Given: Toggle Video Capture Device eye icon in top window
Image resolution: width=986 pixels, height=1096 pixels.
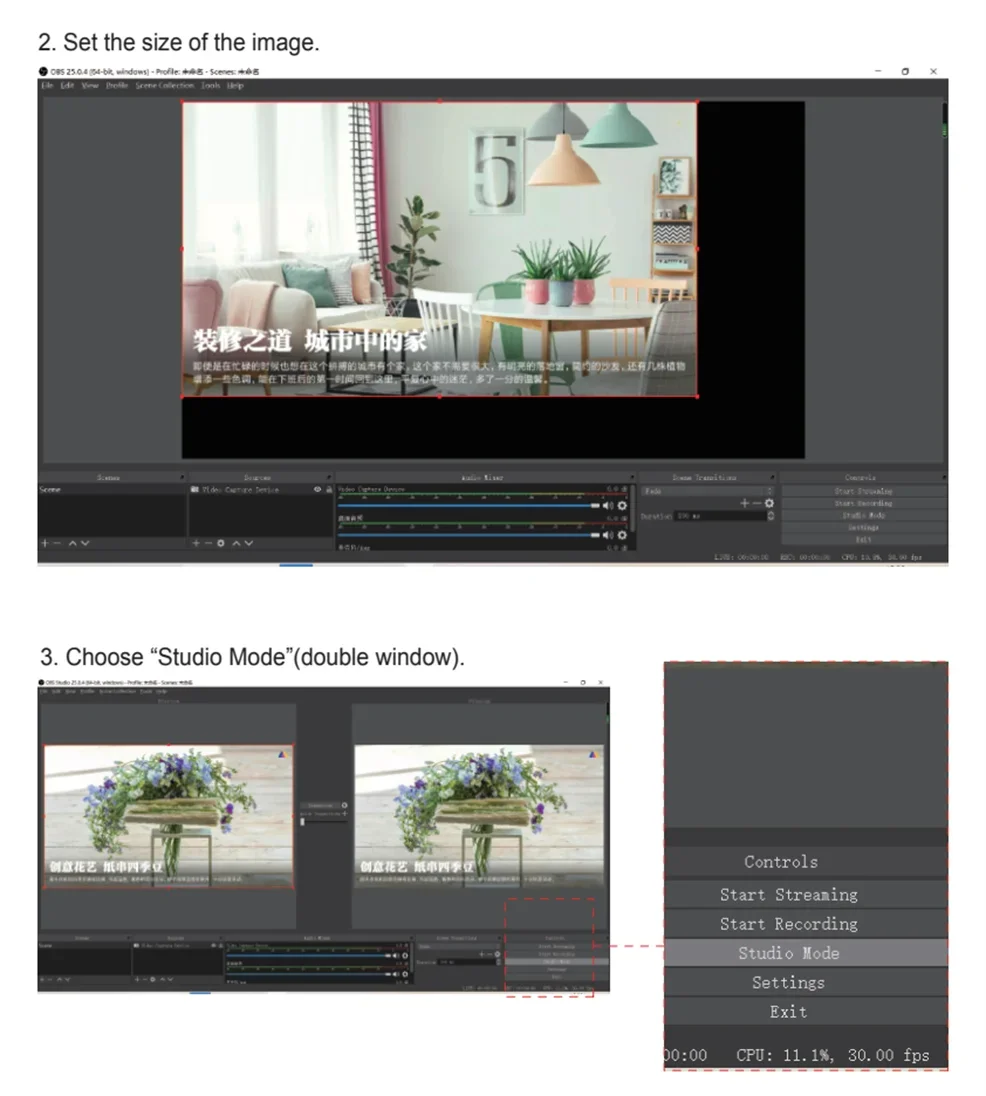Looking at the screenshot, I should [x=317, y=490].
